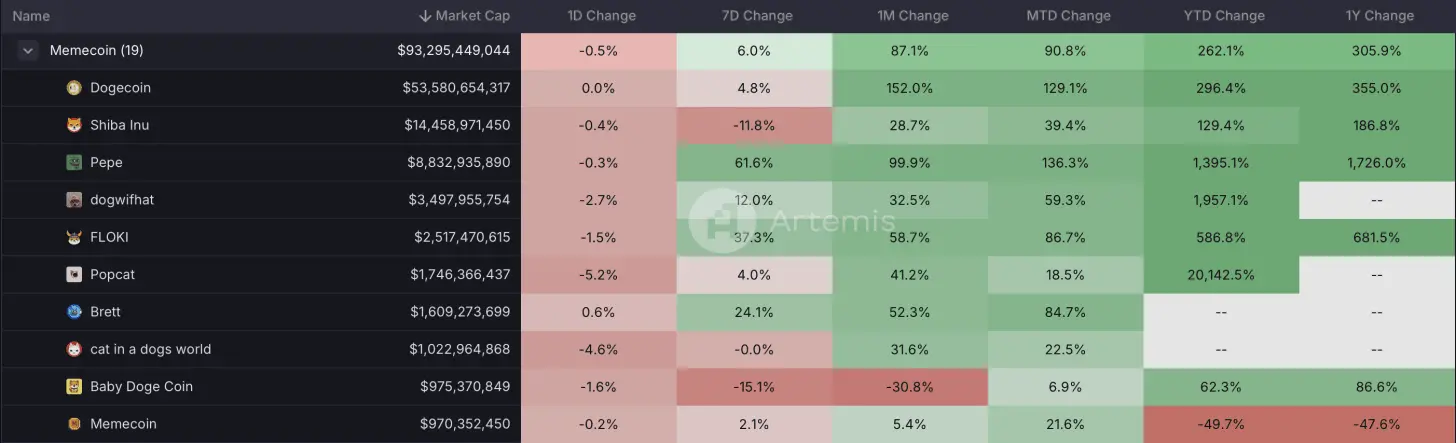Screen dimensions: 1456x443
Task: Click Pepe's 1,726.0% 1Y Change cell
Action: point(1376,162)
